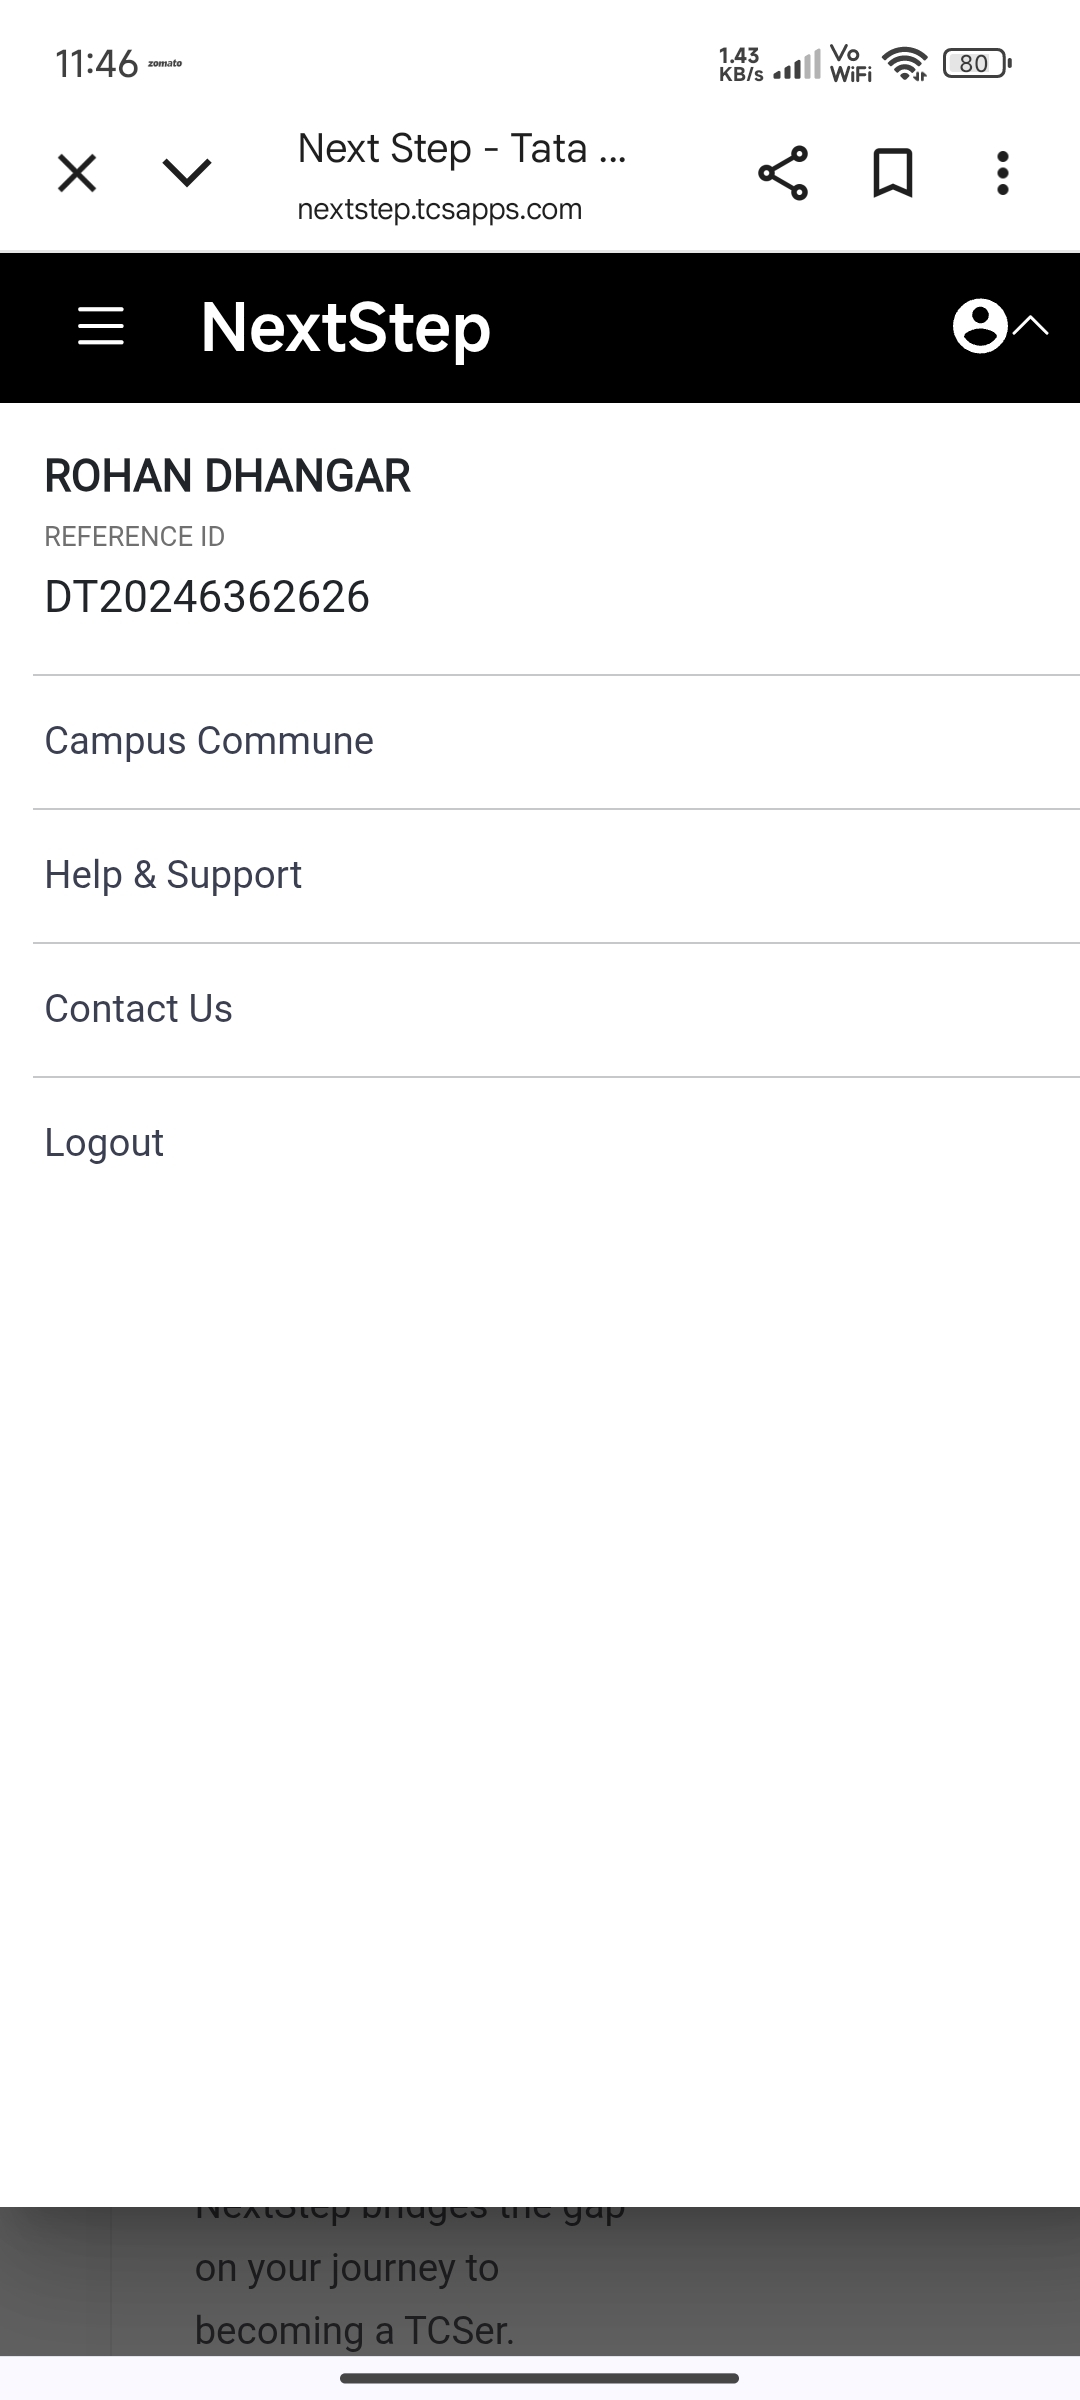Image resolution: width=1080 pixels, height=2400 pixels.
Task: Log out of NextStep account
Action: [104, 1143]
